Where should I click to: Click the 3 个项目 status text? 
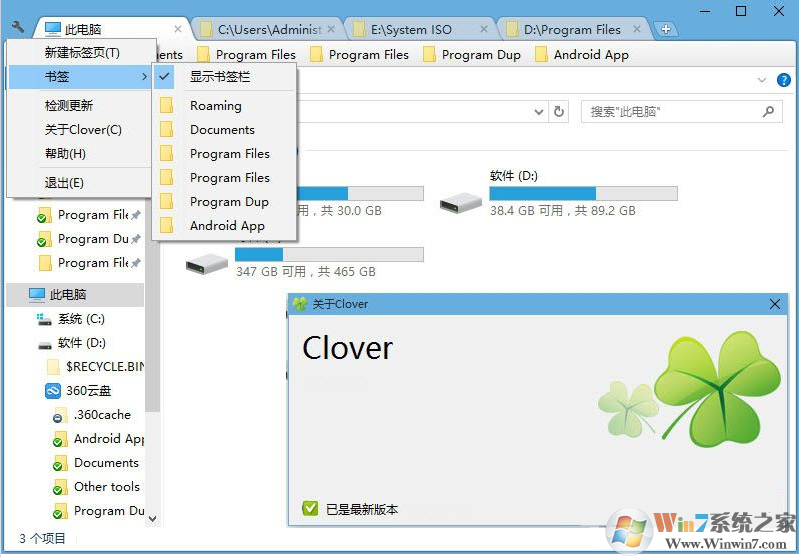pyautogui.click(x=42, y=539)
